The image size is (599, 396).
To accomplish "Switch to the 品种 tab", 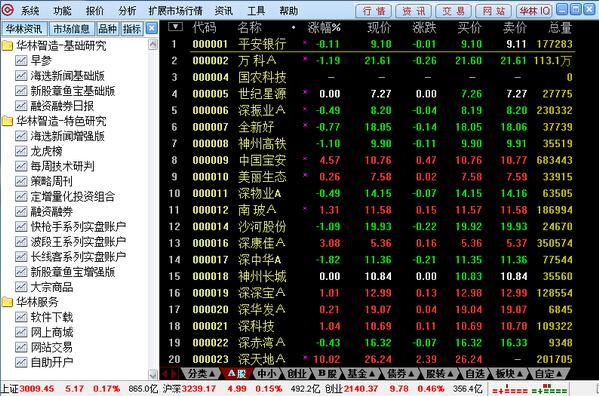I will point(107,29).
